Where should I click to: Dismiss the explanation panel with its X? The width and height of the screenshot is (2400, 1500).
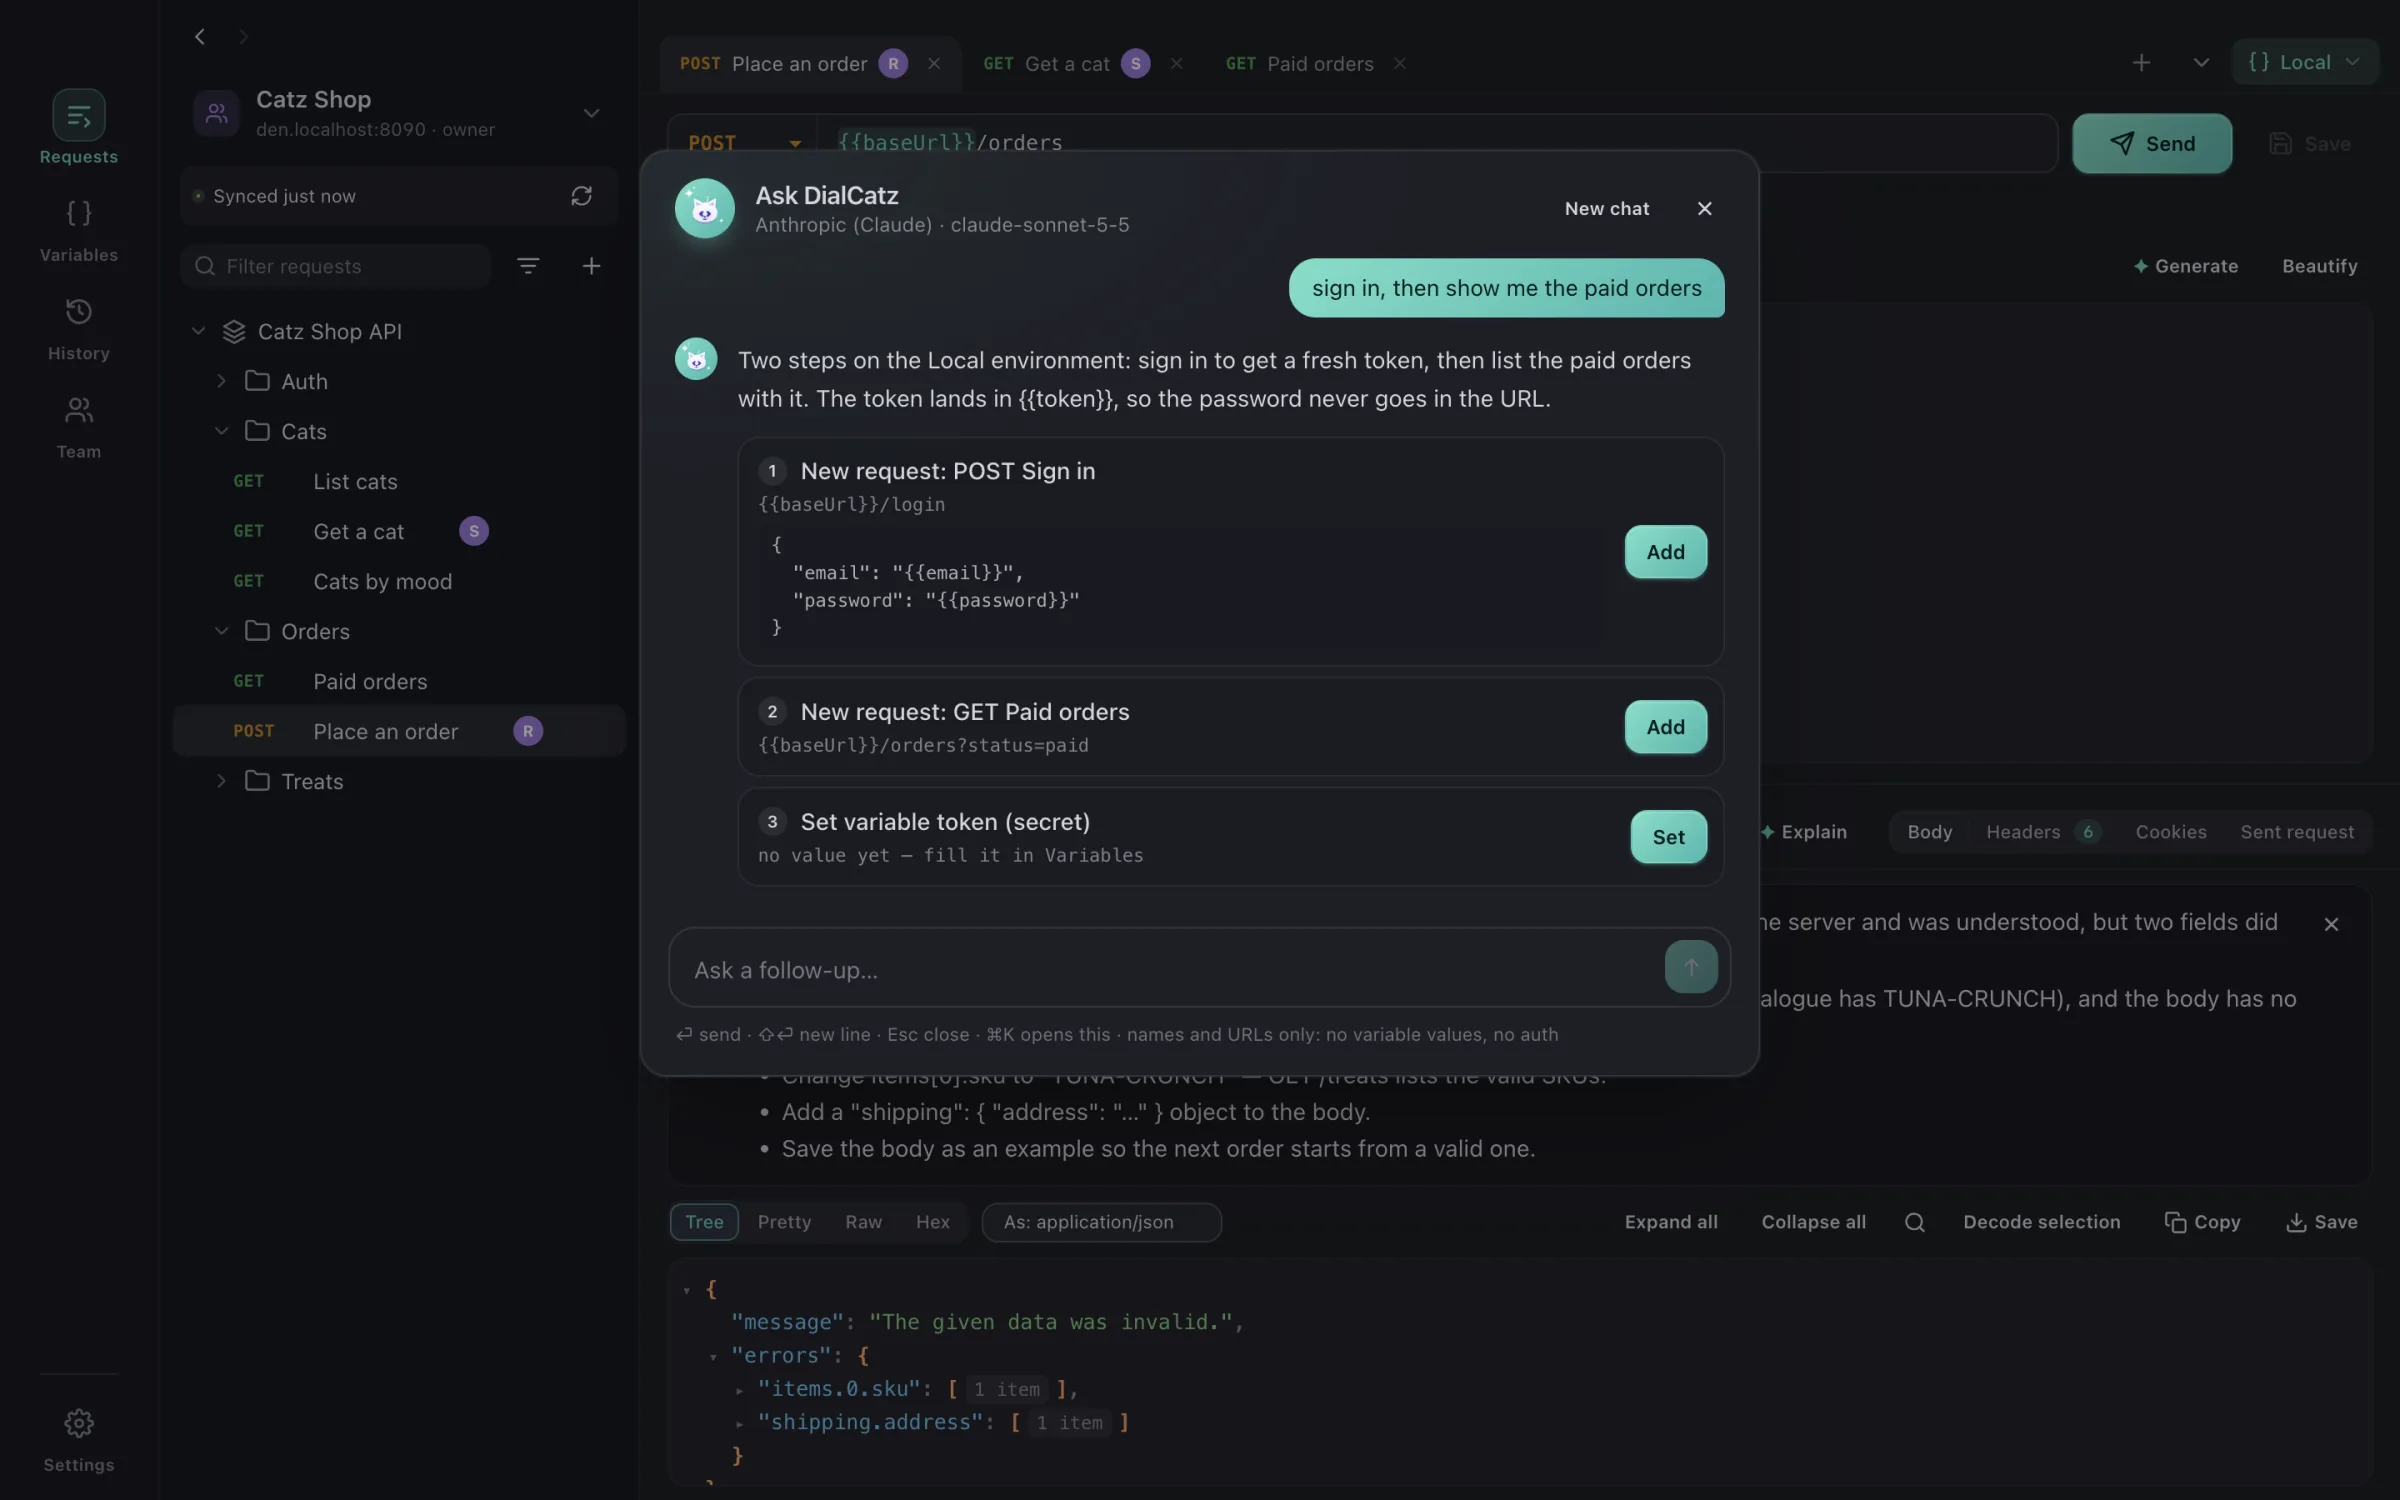pyautogui.click(x=2331, y=924)
